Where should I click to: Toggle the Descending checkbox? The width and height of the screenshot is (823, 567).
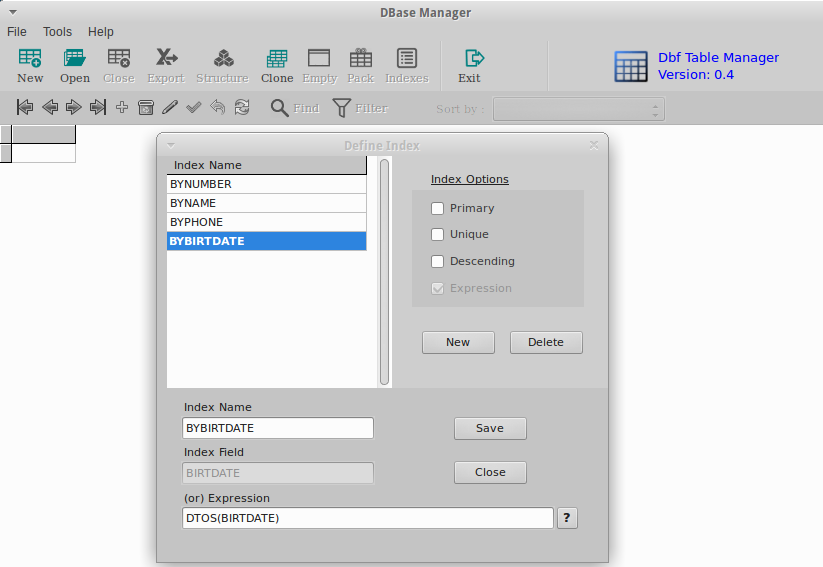tap(437, 261)
